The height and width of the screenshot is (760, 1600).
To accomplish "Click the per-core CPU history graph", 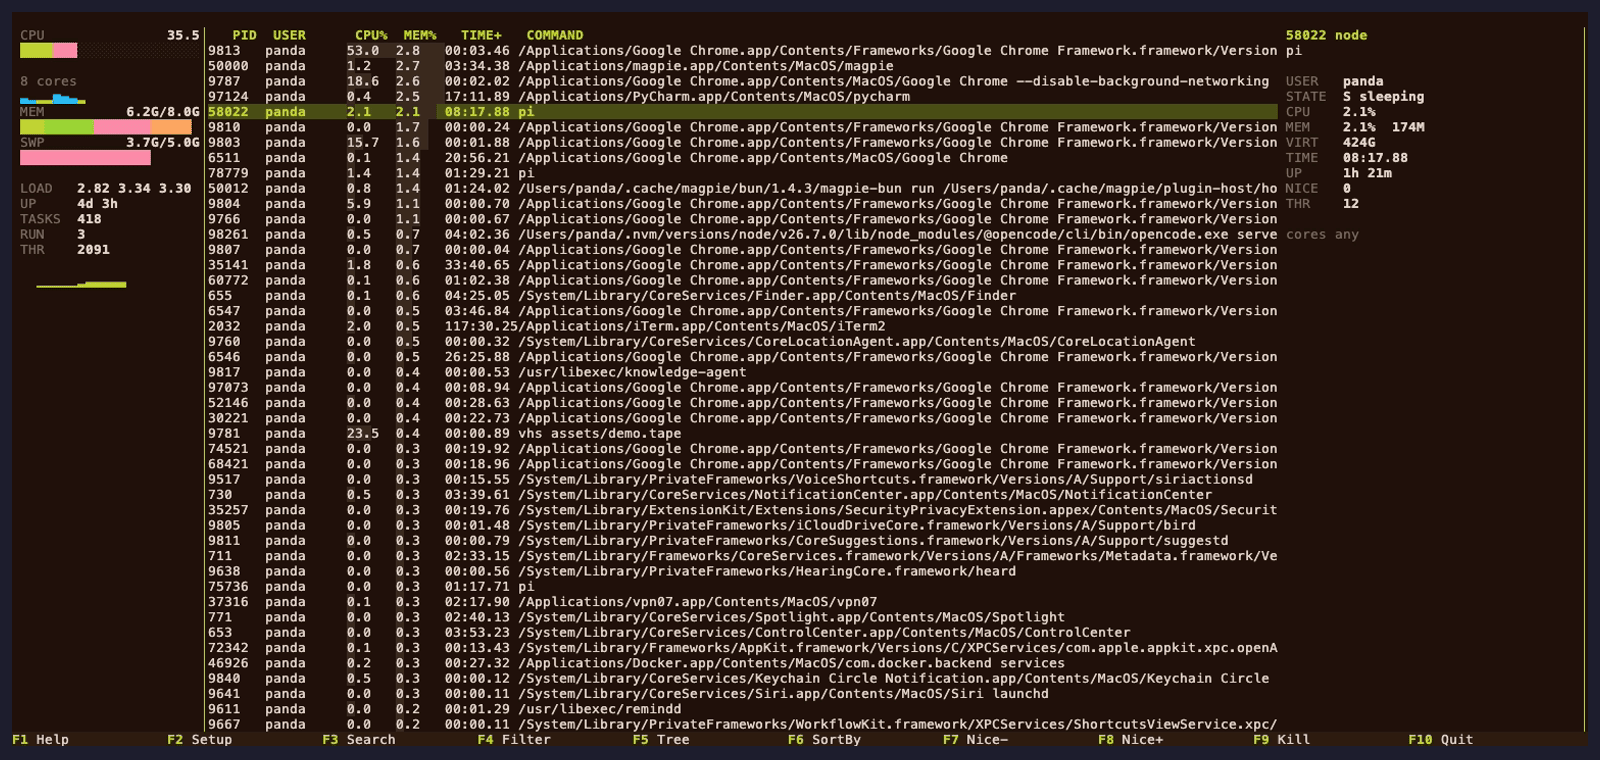I will point(53,98).
